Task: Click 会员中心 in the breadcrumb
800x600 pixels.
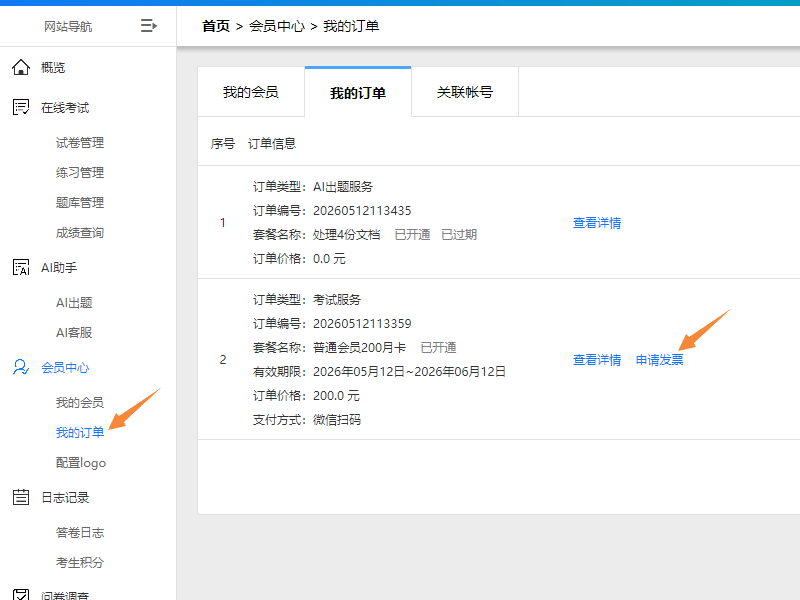Action: coord(277,26)
